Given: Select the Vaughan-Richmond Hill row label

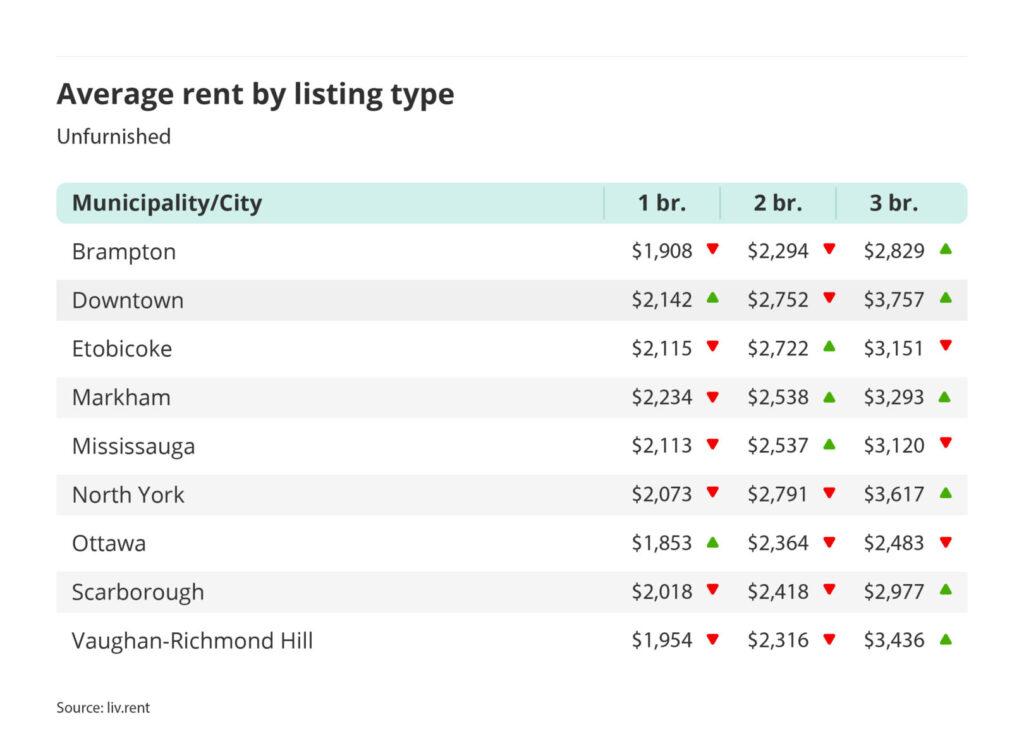Looking at the screenshot, I should click(192, 640).
